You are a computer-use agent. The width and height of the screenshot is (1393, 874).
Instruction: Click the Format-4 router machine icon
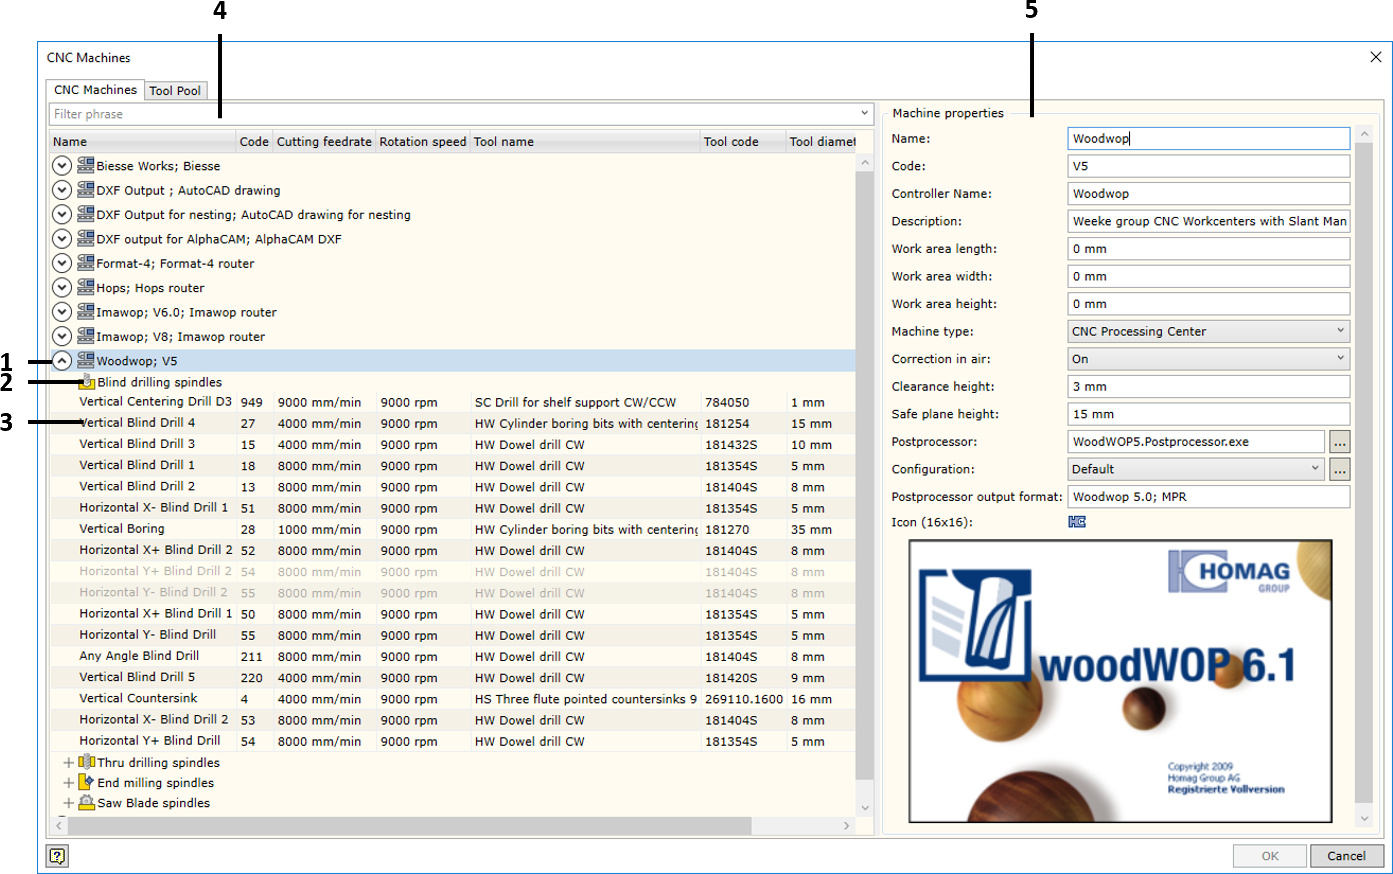86,263
